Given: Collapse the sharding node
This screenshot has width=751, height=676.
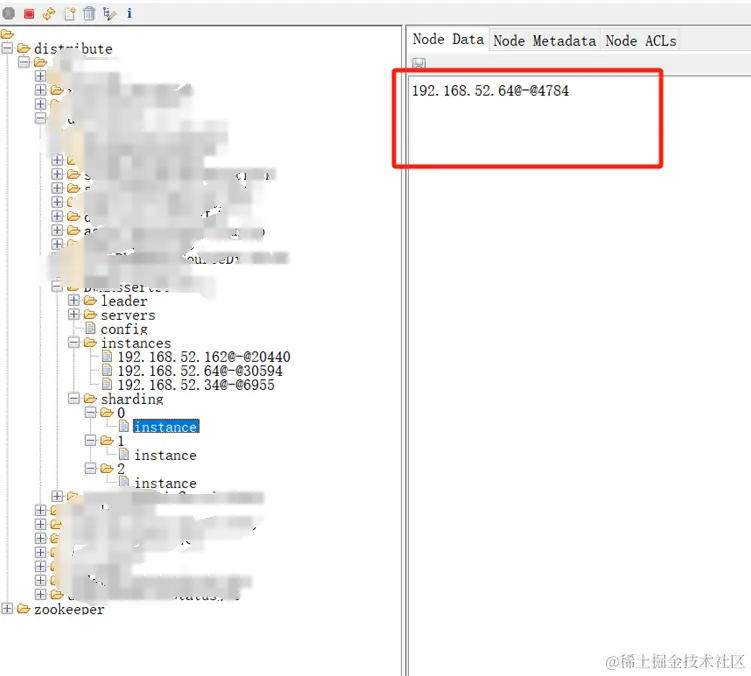Looking at the screenshot, I should tap(74, 399).
